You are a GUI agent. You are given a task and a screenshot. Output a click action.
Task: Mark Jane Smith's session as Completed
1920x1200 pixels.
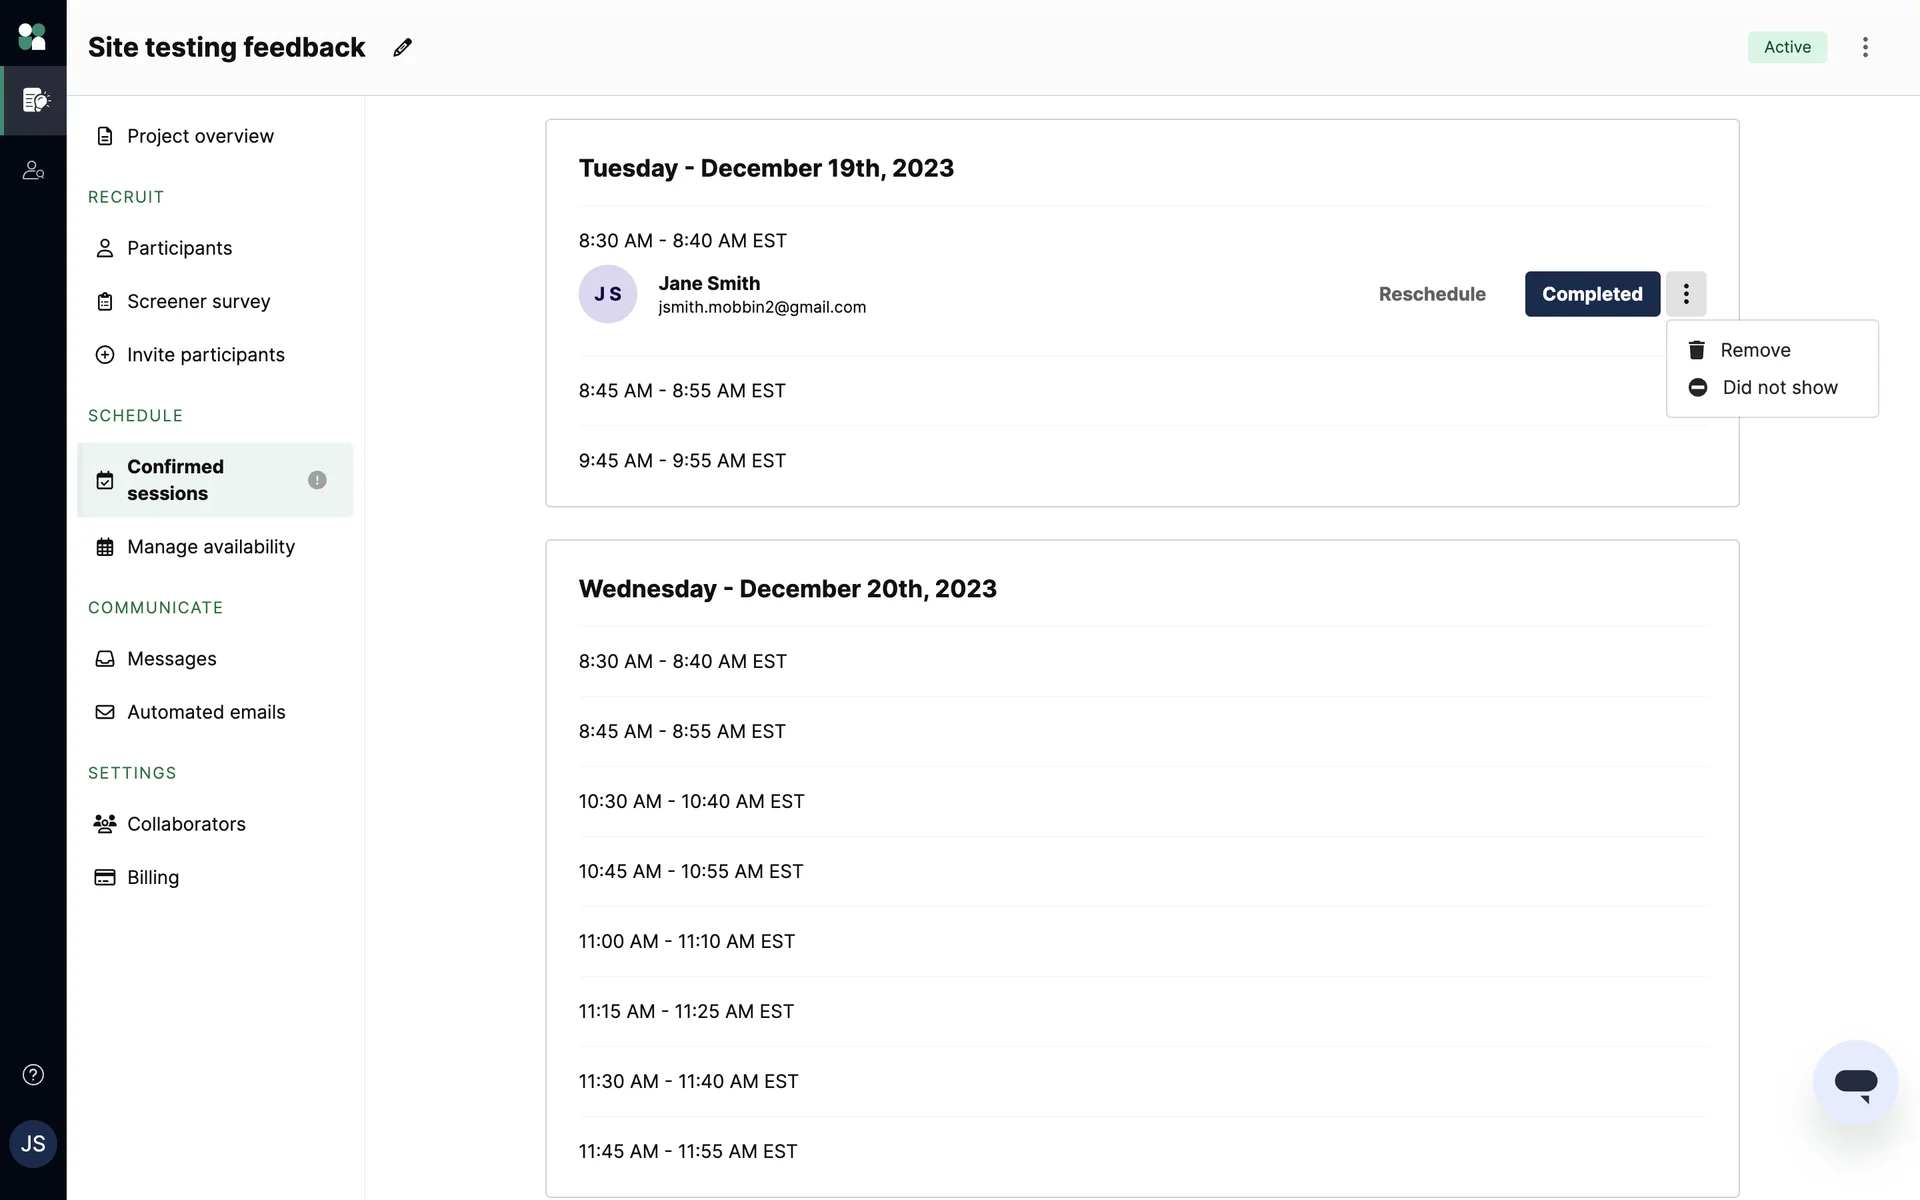(1592, 294)
